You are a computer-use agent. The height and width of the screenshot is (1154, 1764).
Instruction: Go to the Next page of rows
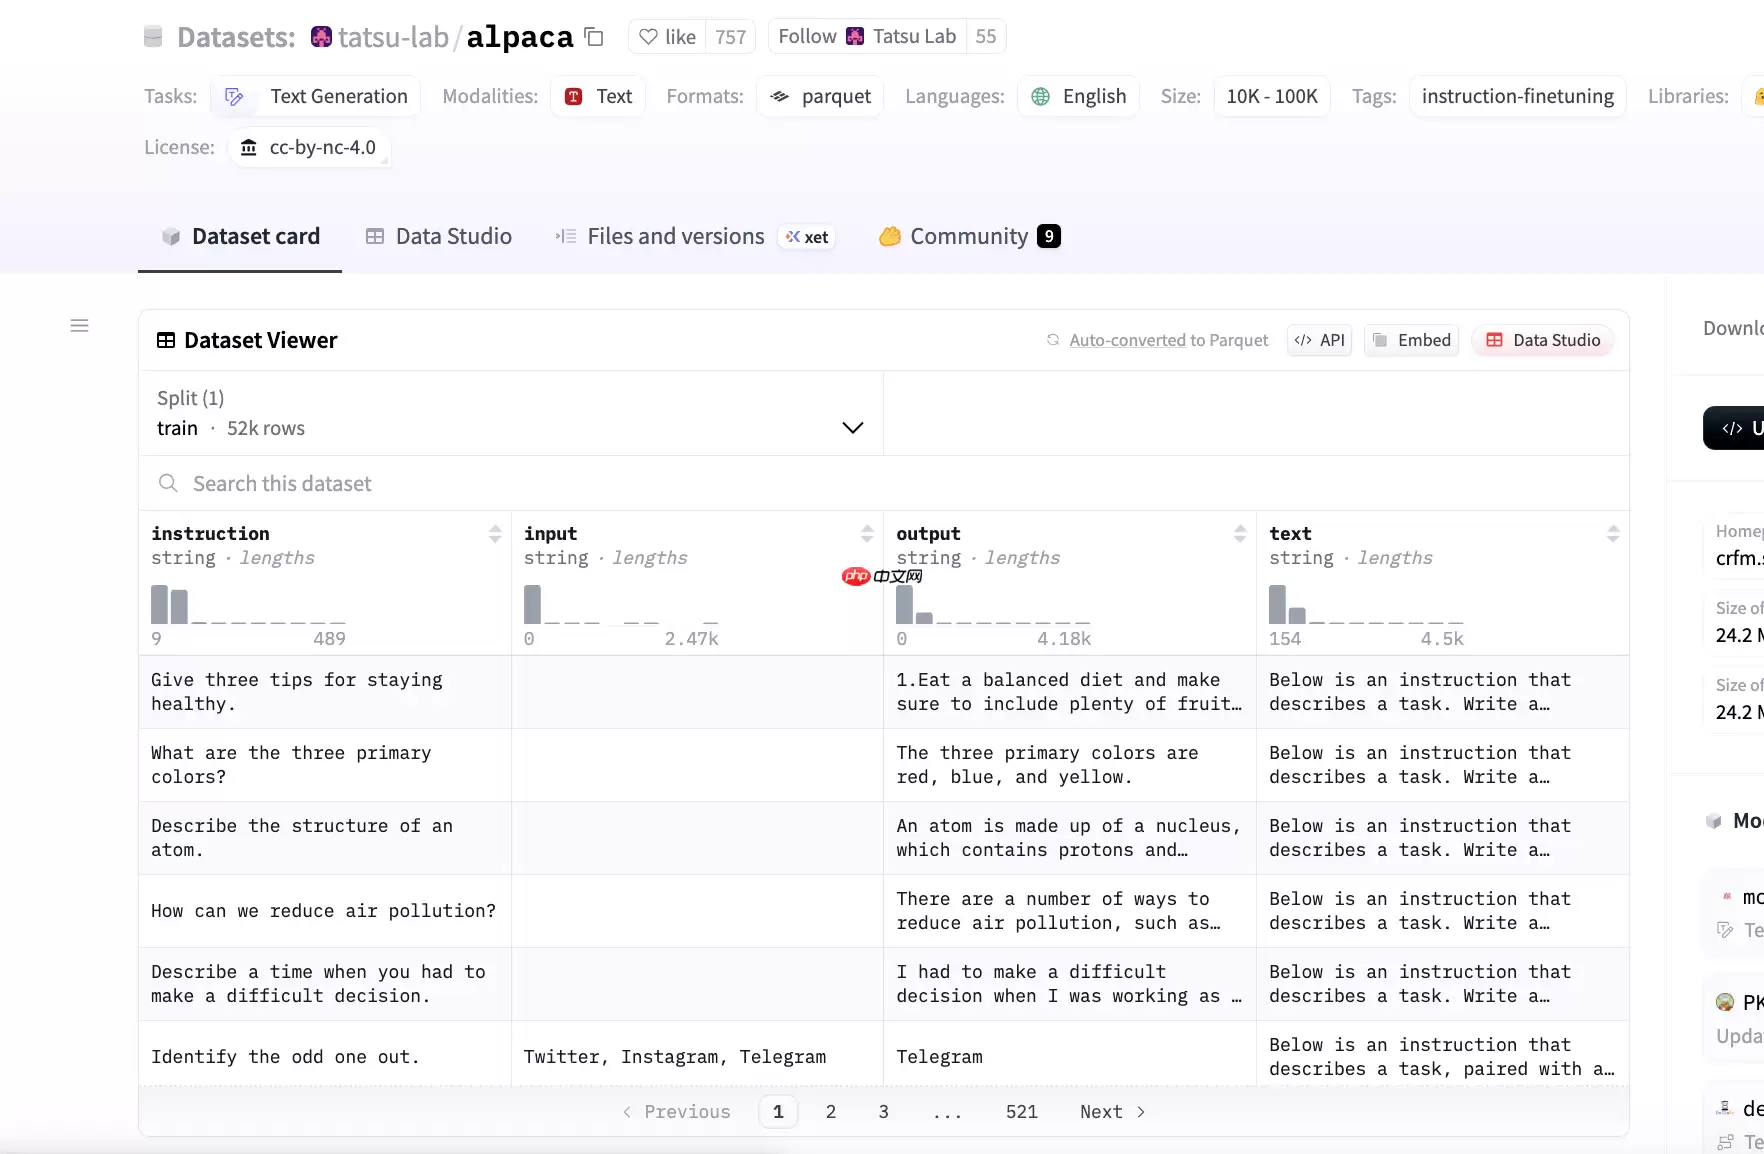pyautogui.click(x=1112, y=1112)
